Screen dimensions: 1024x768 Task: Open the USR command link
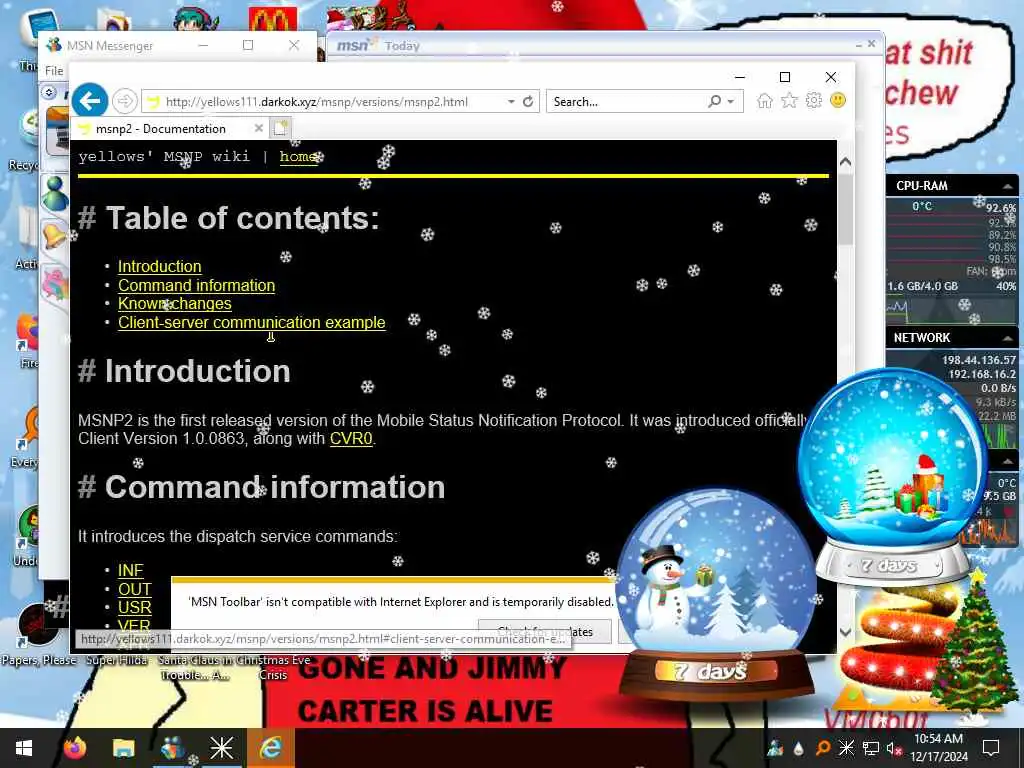click(135, 607)
